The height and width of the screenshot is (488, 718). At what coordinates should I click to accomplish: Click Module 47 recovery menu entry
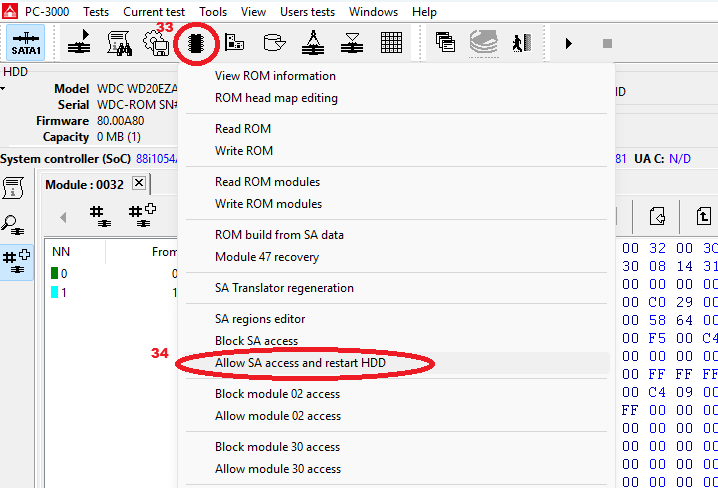pyautogui.click(x=267, y=257)
